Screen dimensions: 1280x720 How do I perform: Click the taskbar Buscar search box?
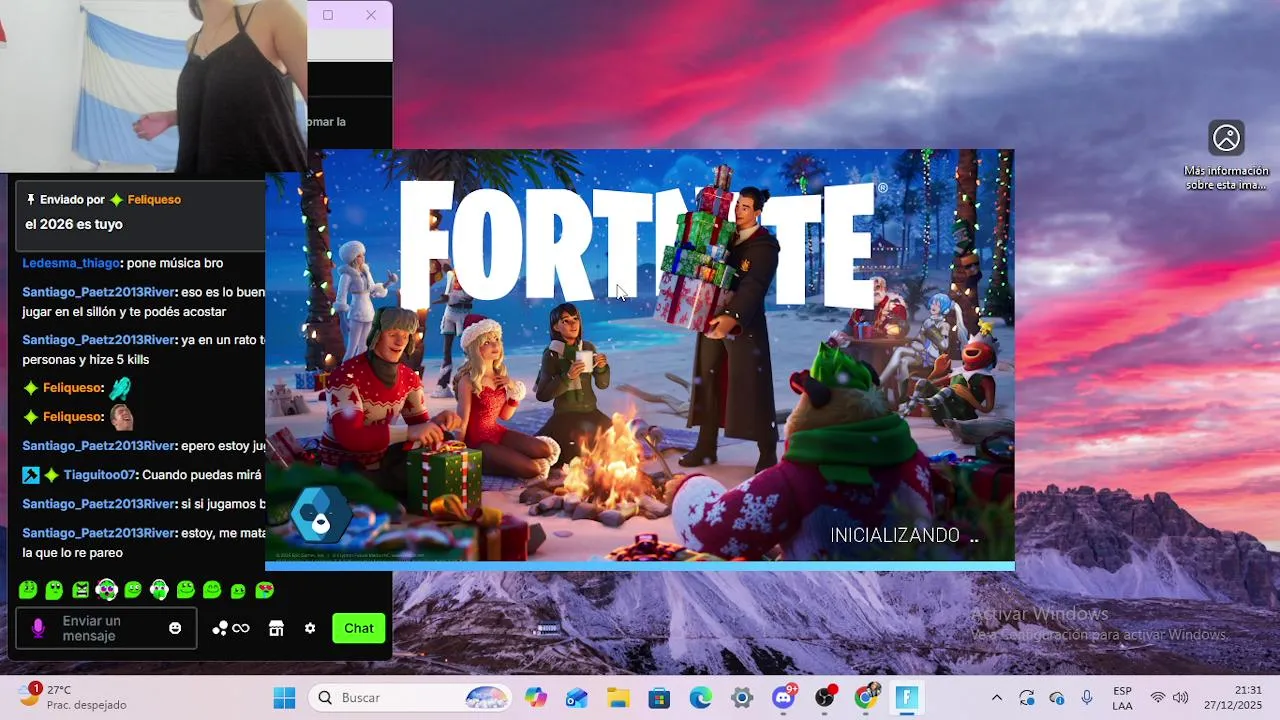[x=410, y=697]
